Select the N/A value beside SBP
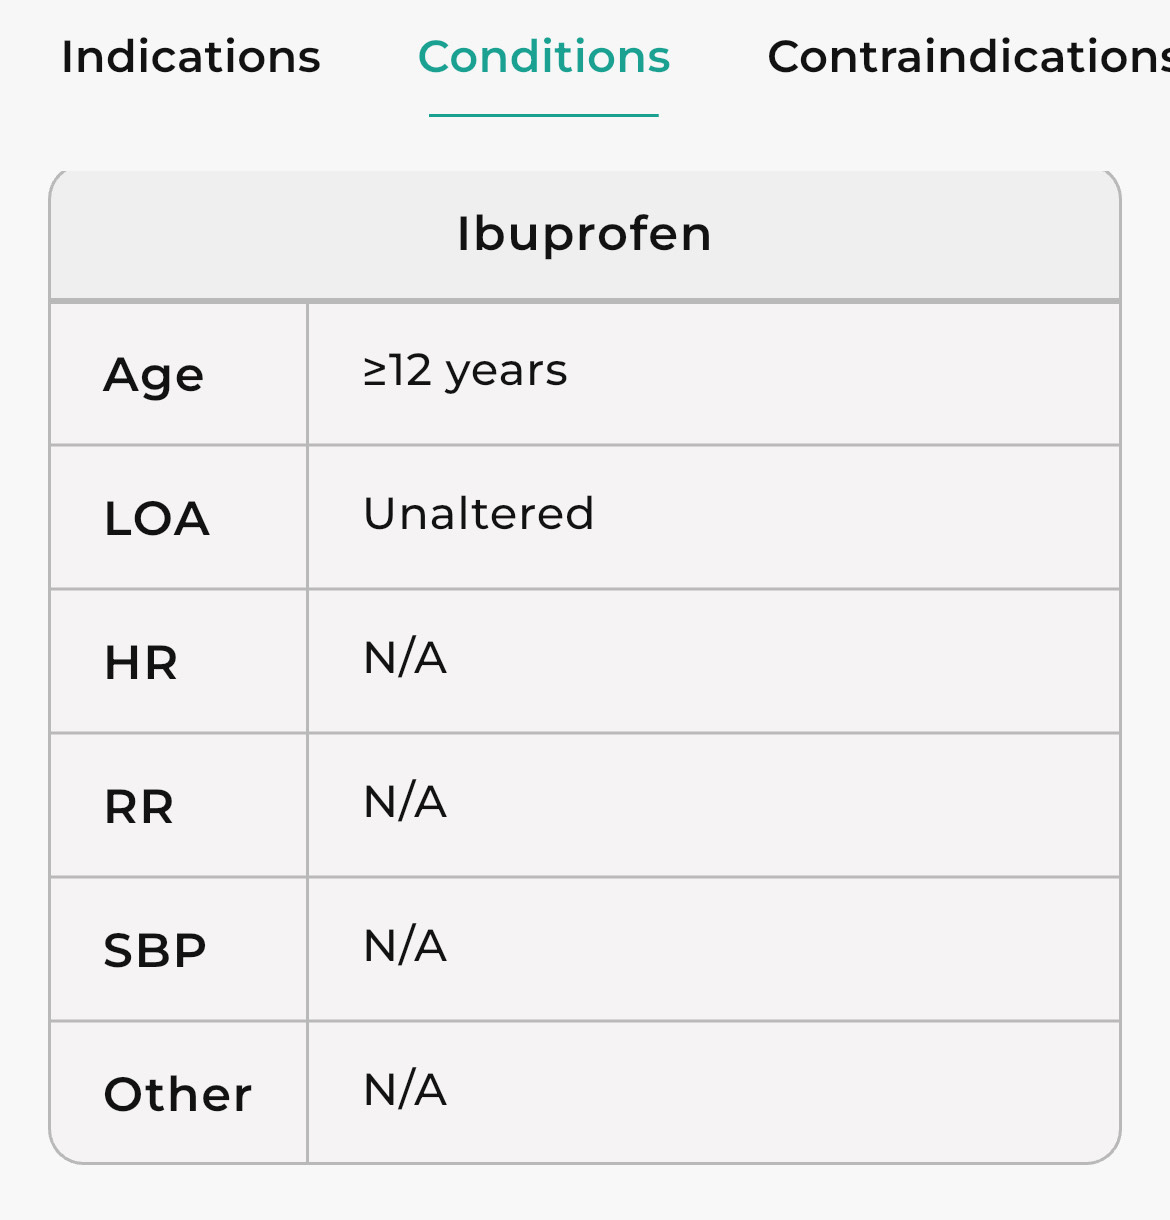This screenshot has height=1220, width=1170. 405,946
